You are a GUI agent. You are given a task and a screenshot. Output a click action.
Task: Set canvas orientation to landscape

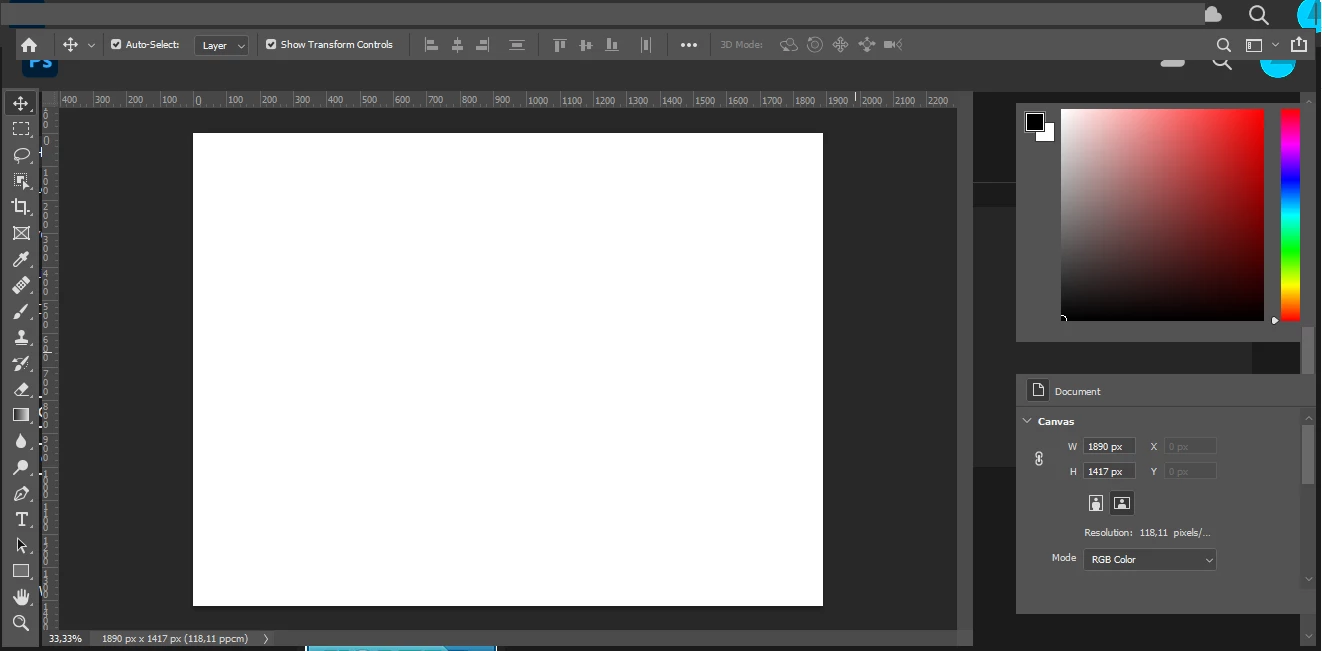pos(1122,503)
